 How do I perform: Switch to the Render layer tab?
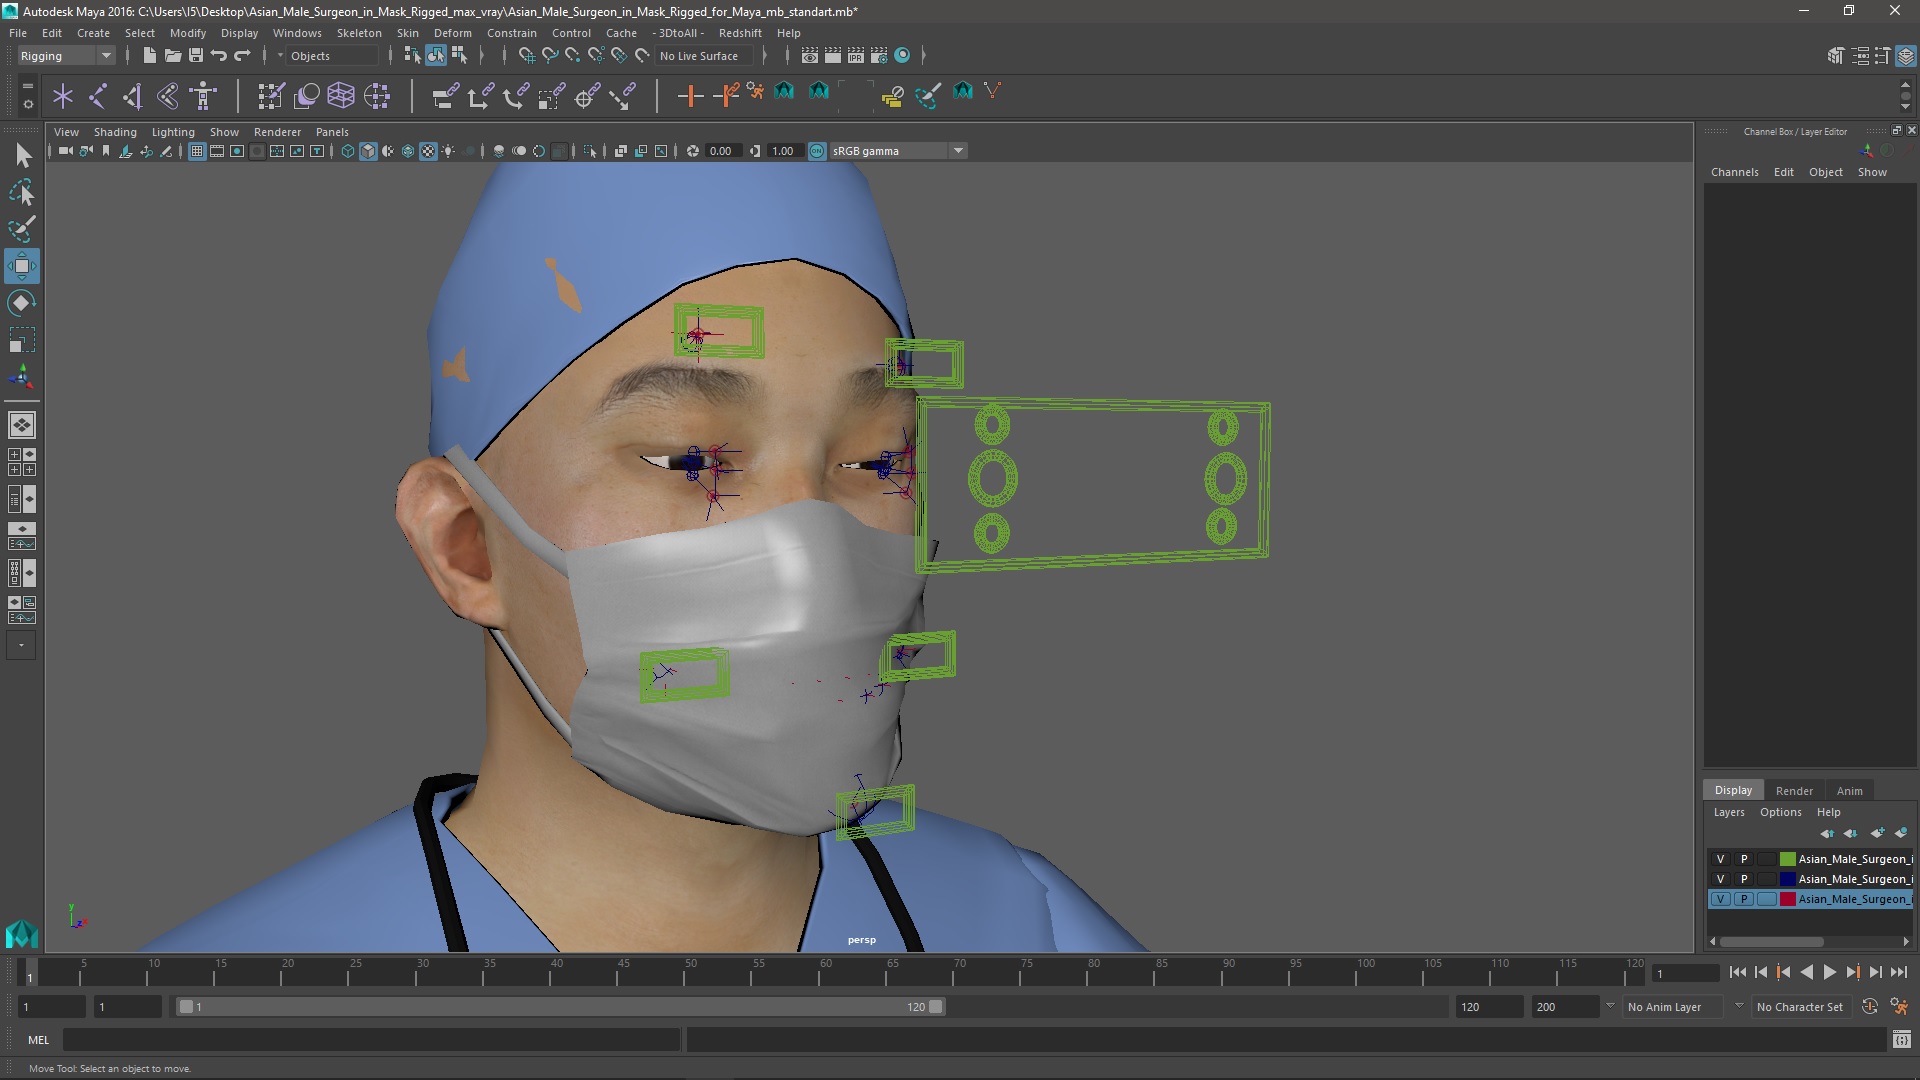(1794, 790)
